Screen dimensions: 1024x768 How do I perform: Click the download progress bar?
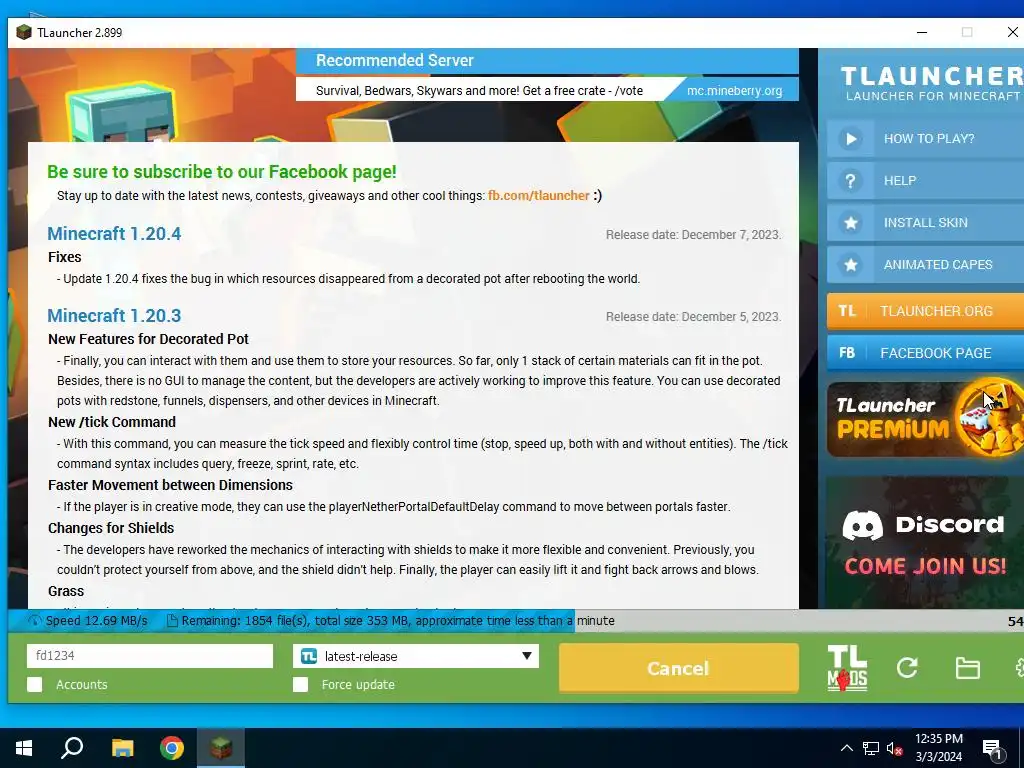pos(516,620)
